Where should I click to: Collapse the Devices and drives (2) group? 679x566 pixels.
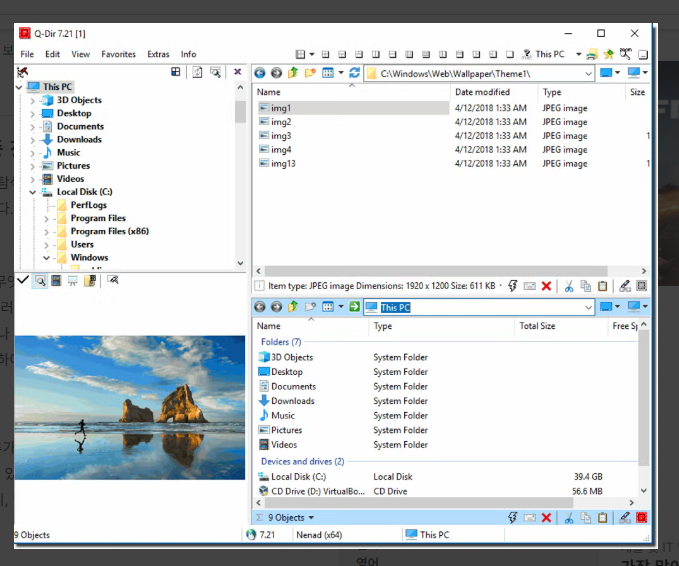pos(302,461)
